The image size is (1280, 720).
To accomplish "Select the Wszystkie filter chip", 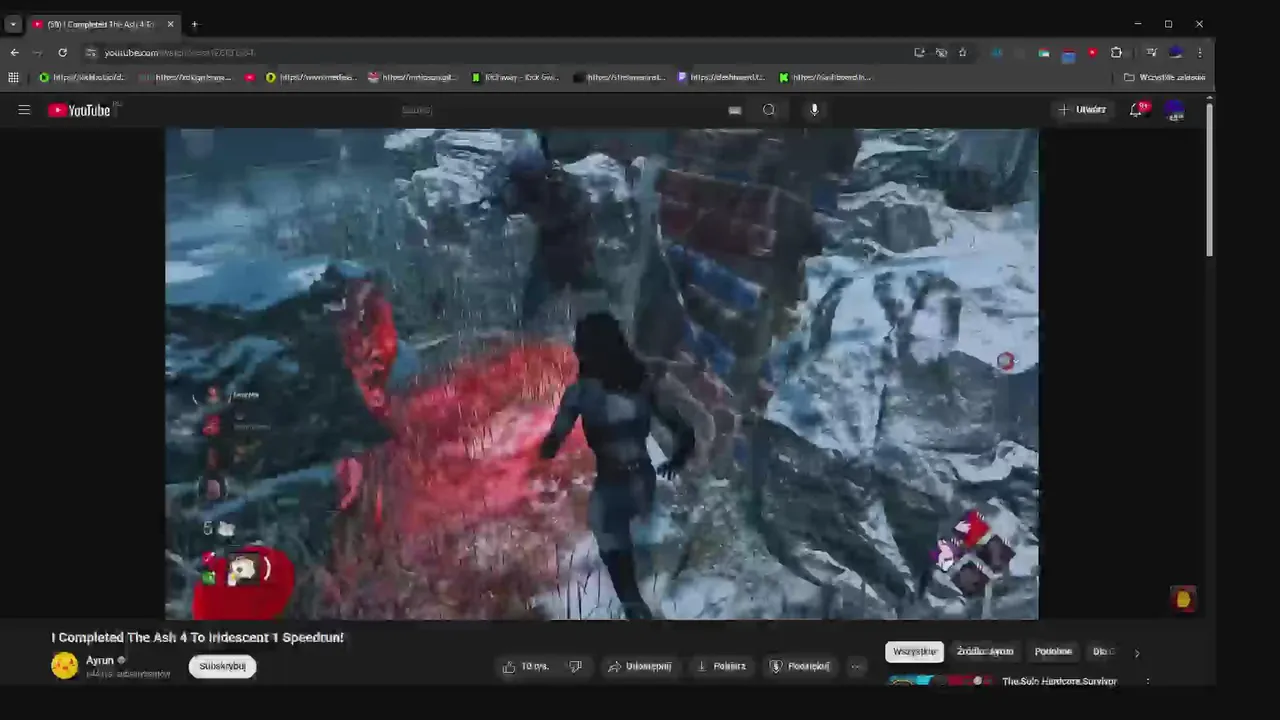I will point(914,651).
